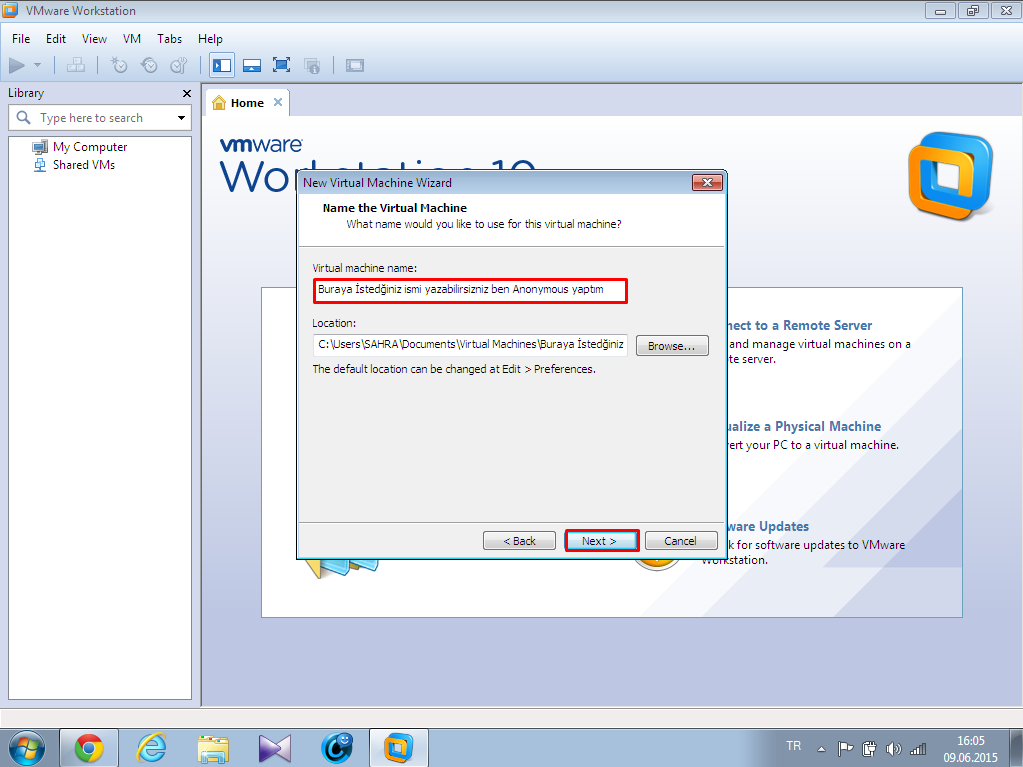Click the Take Snapshot toolbar icon
The width and height of the screenshot is (1023, 767).
pos(119,65)
